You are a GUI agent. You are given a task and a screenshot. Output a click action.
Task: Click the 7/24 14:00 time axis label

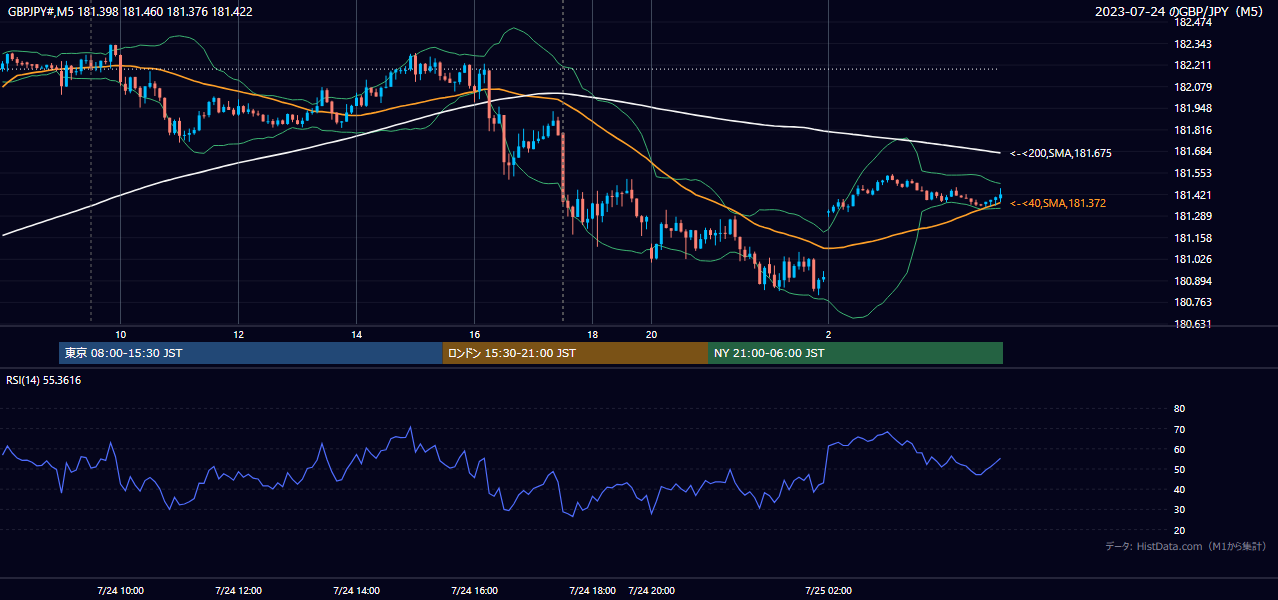357,591
